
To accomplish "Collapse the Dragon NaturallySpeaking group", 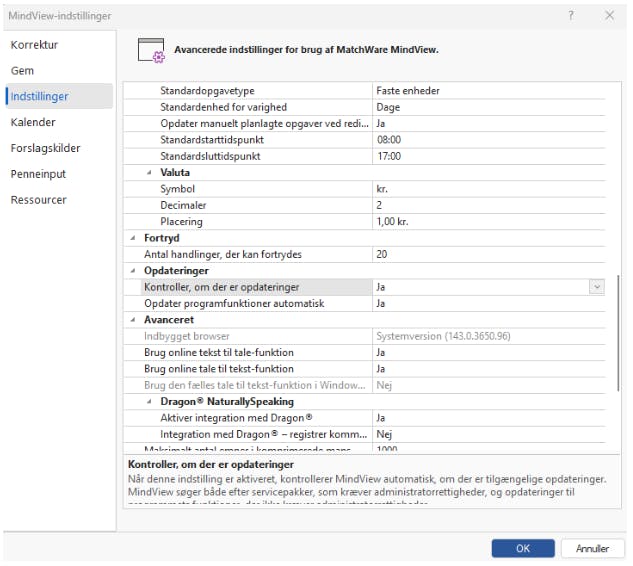I will point(151,401).
